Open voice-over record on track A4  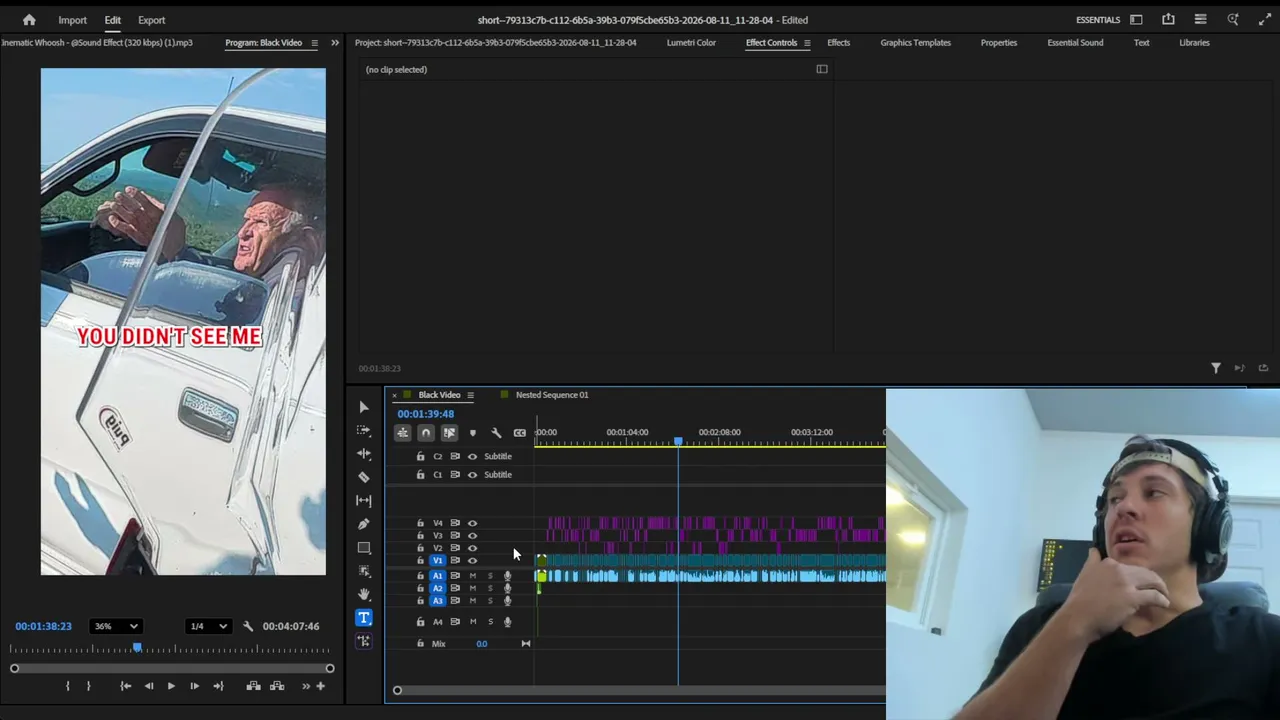tap(507, 622)
